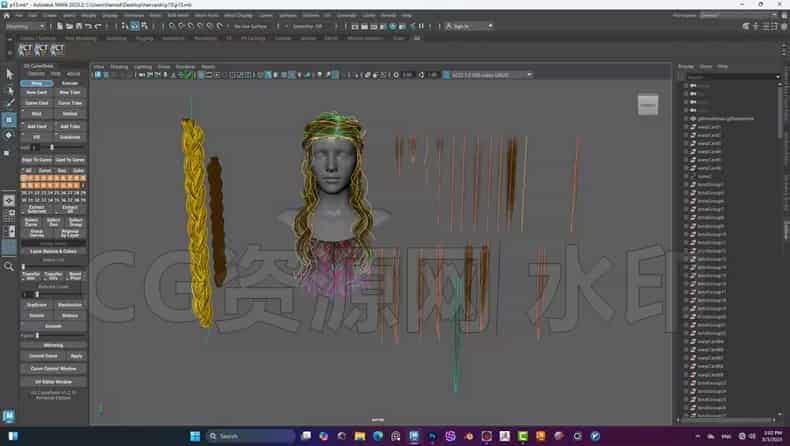Open the viewport Show menu
The image size is (790, 446).
[x=164, y=67]
